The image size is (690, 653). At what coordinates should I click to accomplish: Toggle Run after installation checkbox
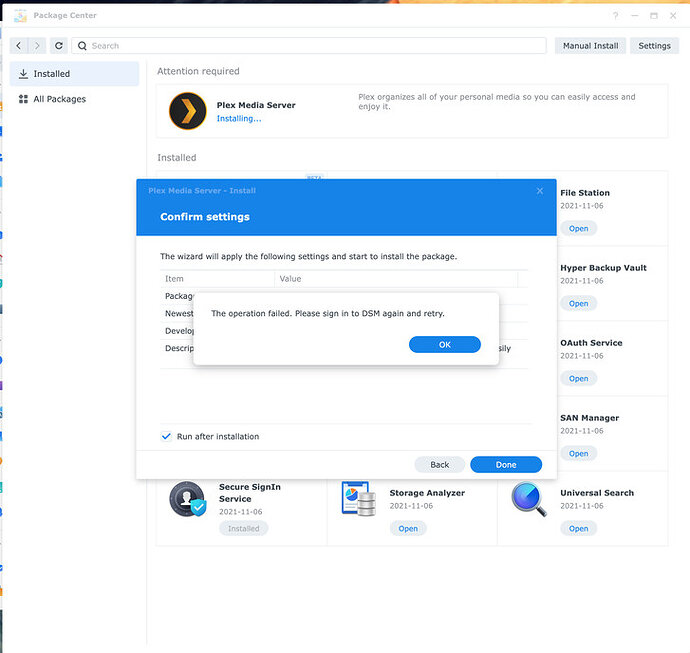(166, 437)
